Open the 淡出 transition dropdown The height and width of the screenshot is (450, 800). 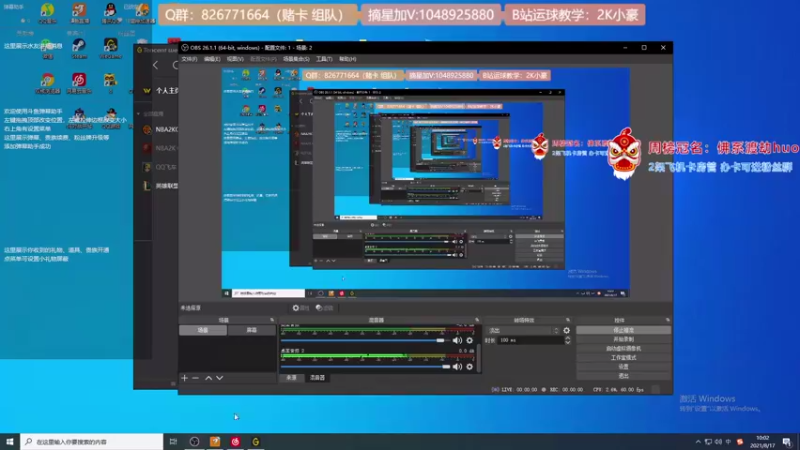tap(522, 331)
